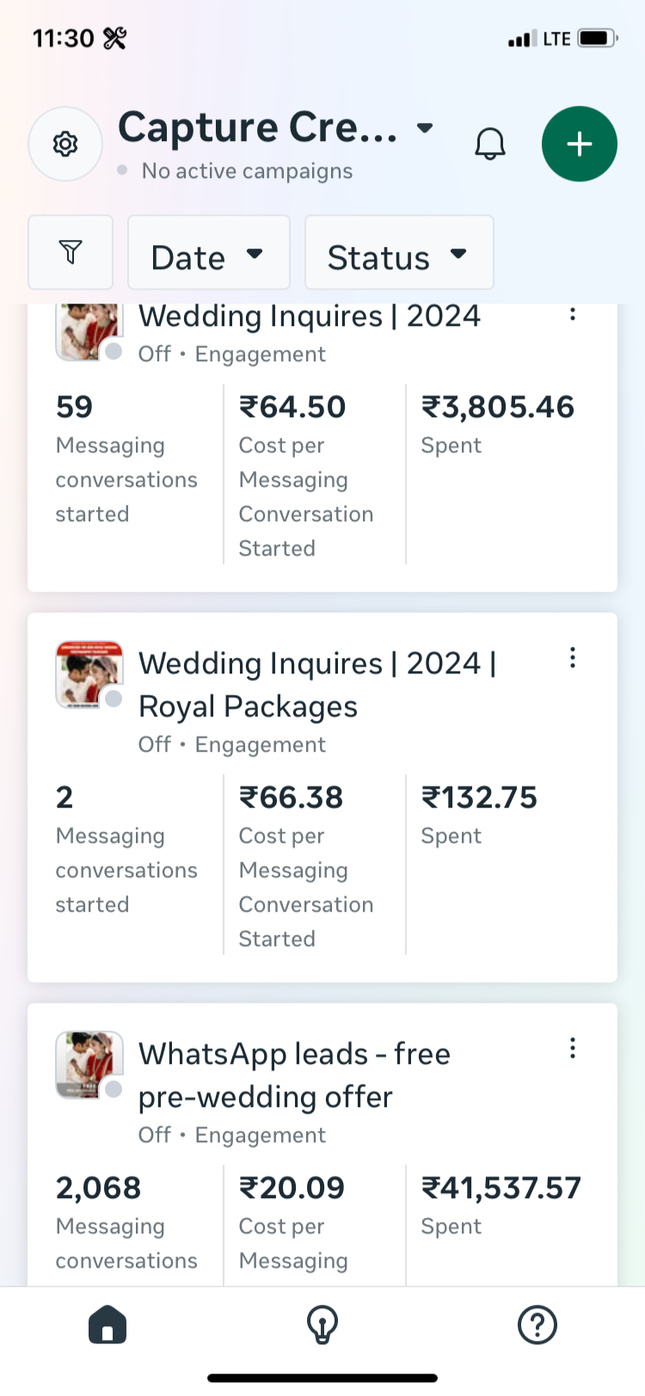Open the lightbulb insights tab
The height and width of the screenshot is (1396, 645).
tap(321, 1325)
